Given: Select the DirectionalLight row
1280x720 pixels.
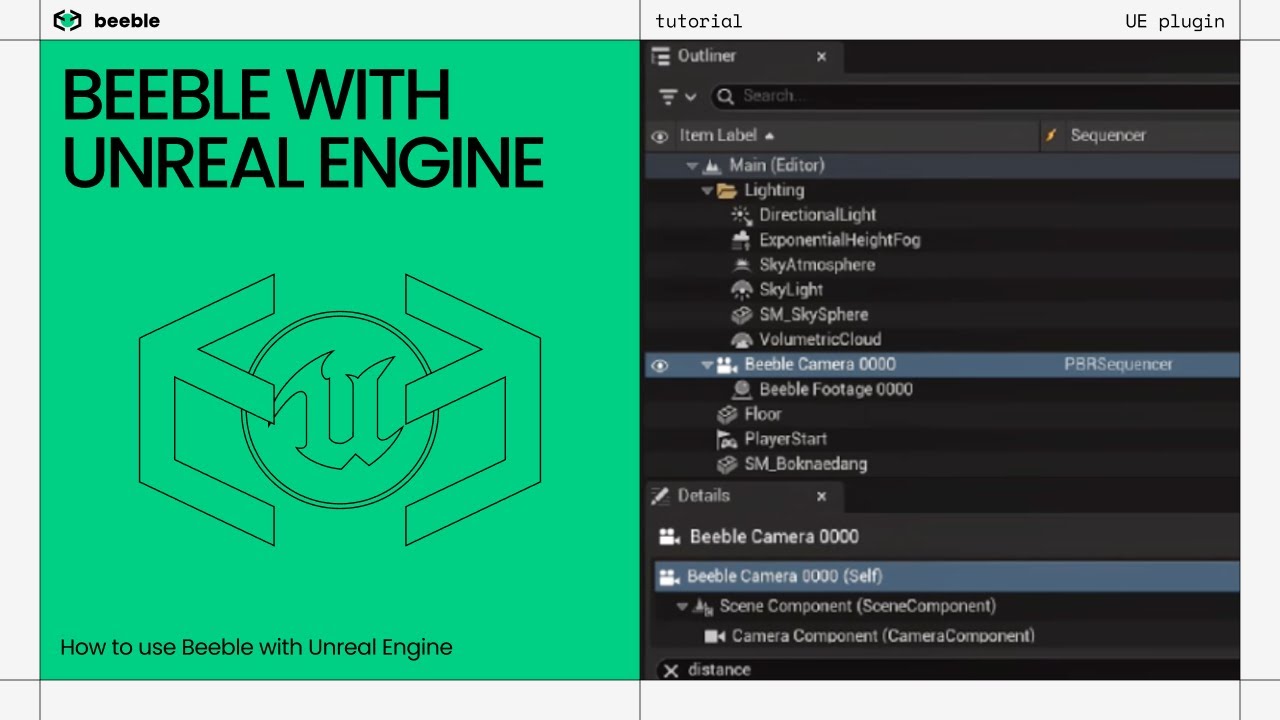Looking at the screenshot, I should click(x=943, y=215).
